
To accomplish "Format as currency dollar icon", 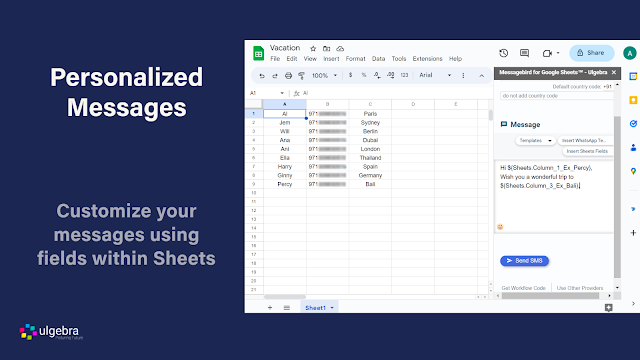I will [350, 75].
